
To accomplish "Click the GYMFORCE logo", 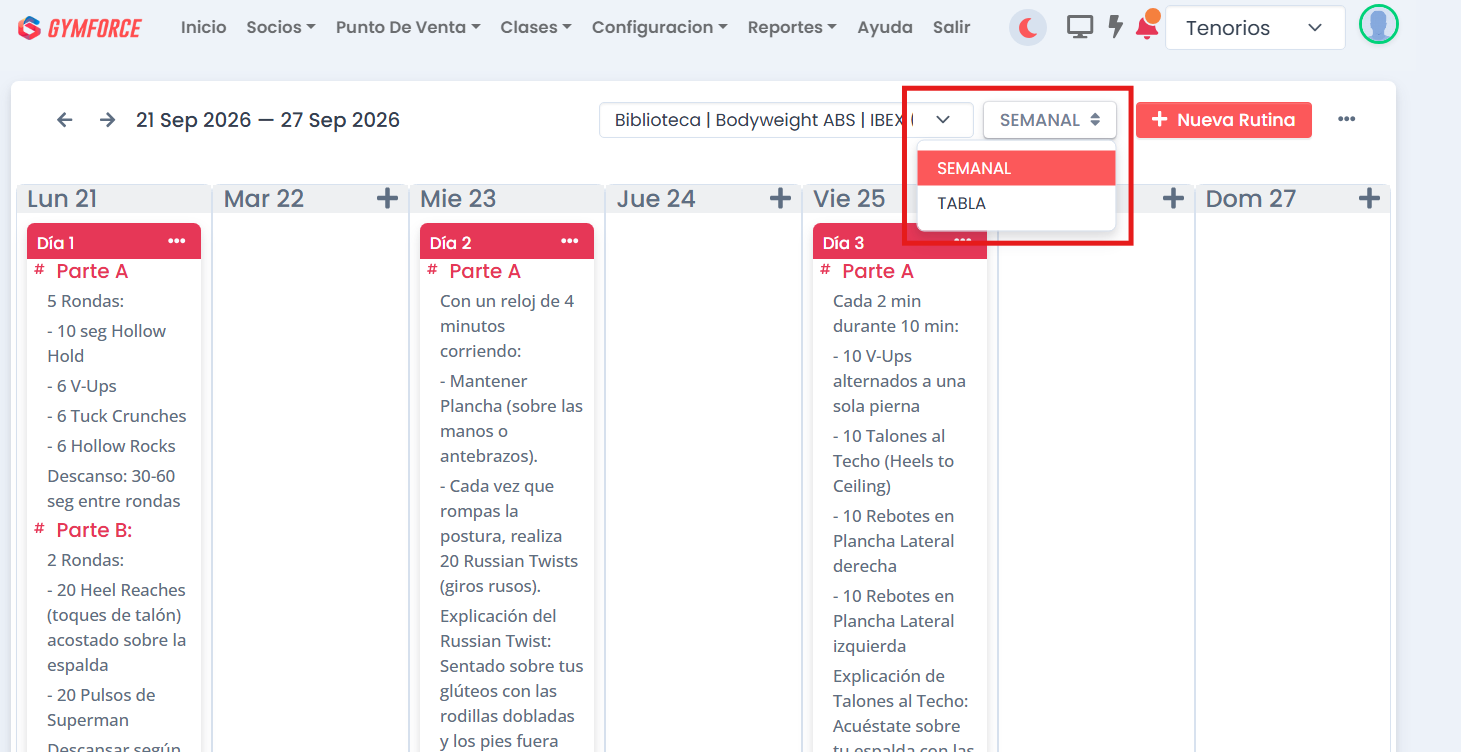I will pyautogui.click(x=80, y=28).
